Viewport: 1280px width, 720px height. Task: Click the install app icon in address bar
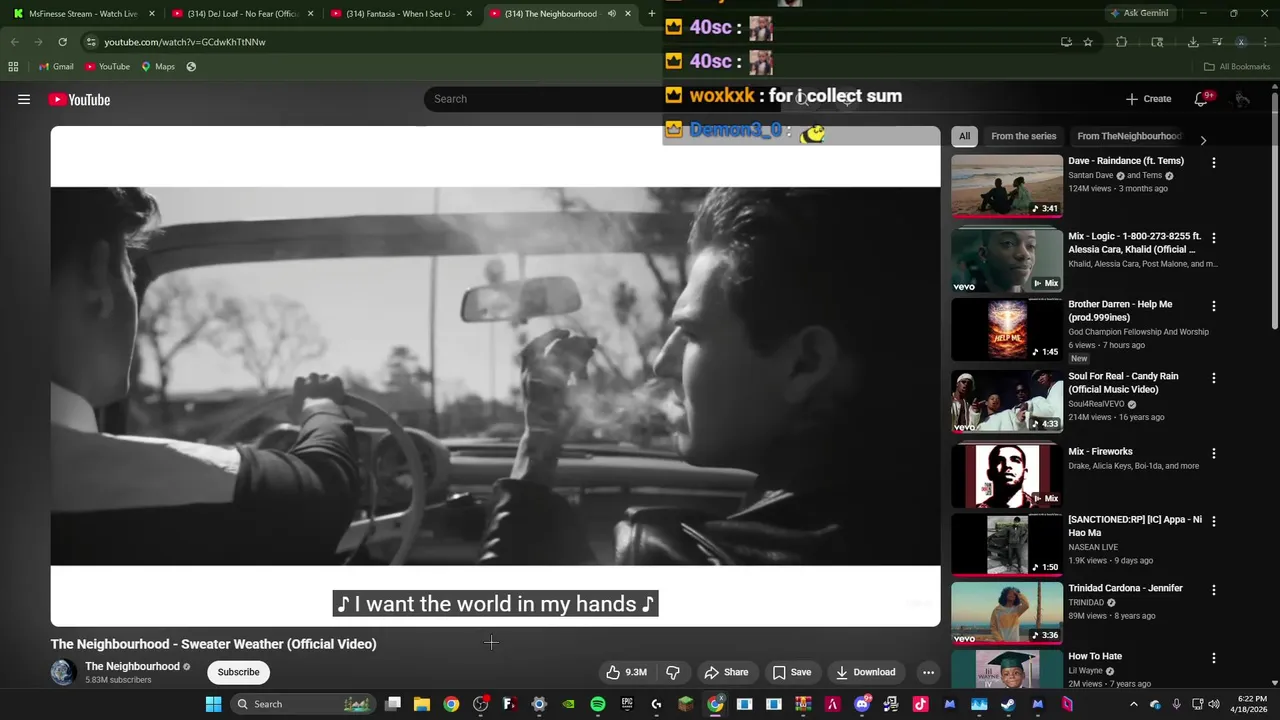coord(1066,42)
